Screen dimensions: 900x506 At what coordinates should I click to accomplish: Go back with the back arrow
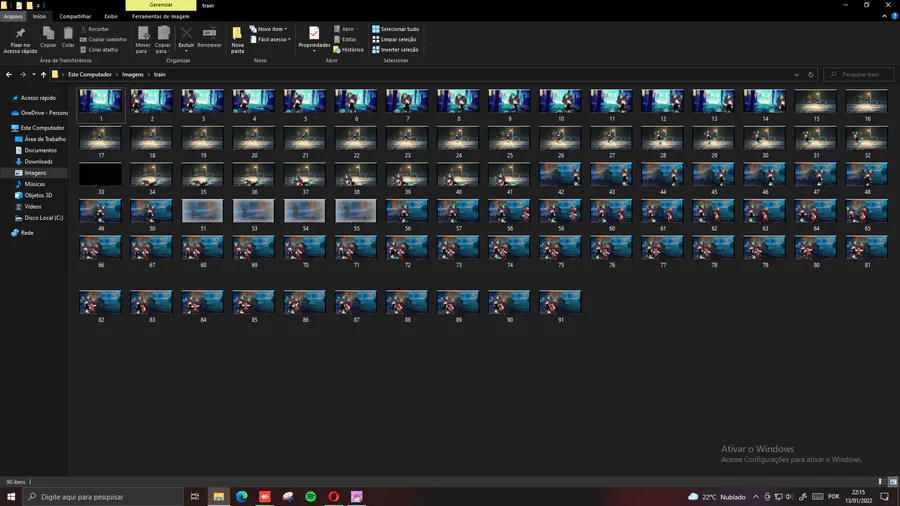(9, 74)
